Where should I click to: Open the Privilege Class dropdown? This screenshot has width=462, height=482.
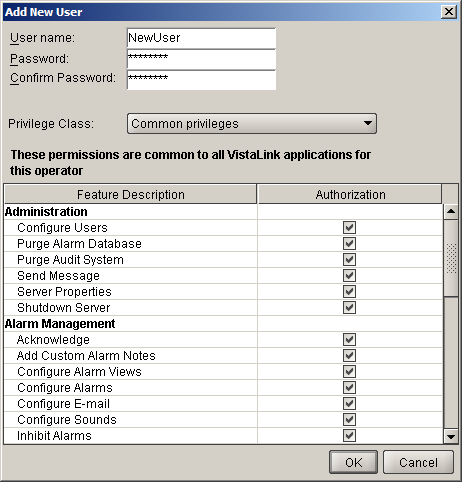pyautogui.click(x=252, y=124)
